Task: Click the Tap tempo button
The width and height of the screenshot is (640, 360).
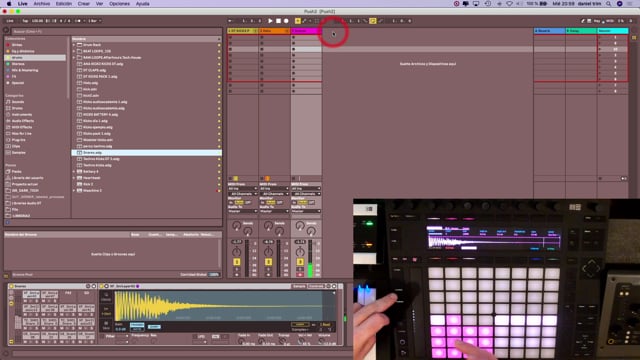Action: [x=25, y=21]
